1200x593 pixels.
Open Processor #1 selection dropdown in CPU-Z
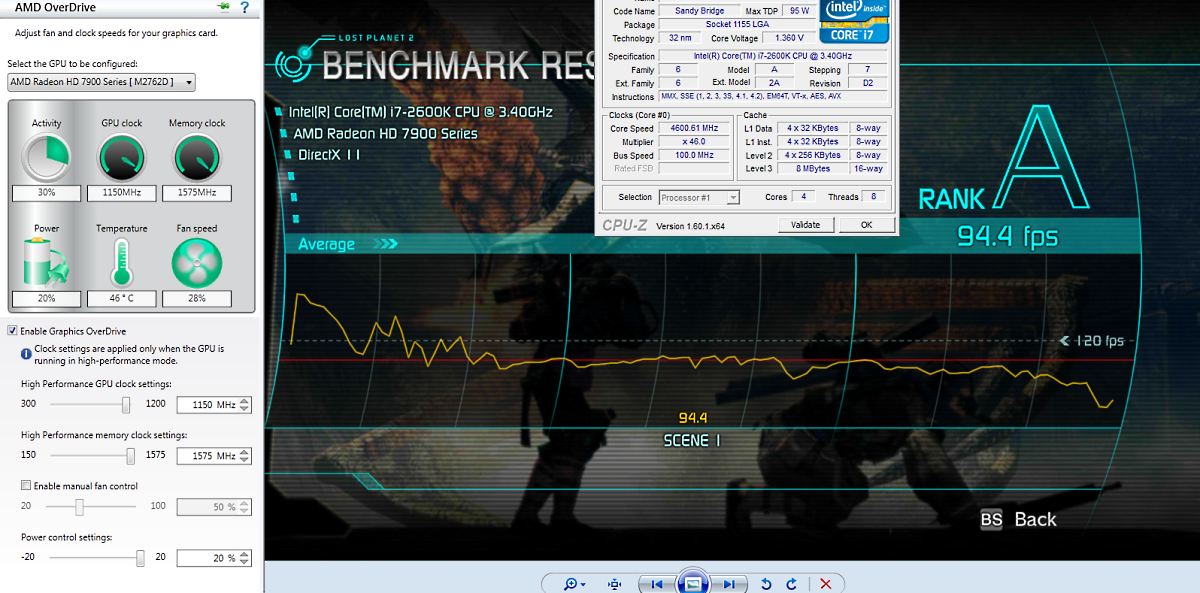click(x=698, y=197)
